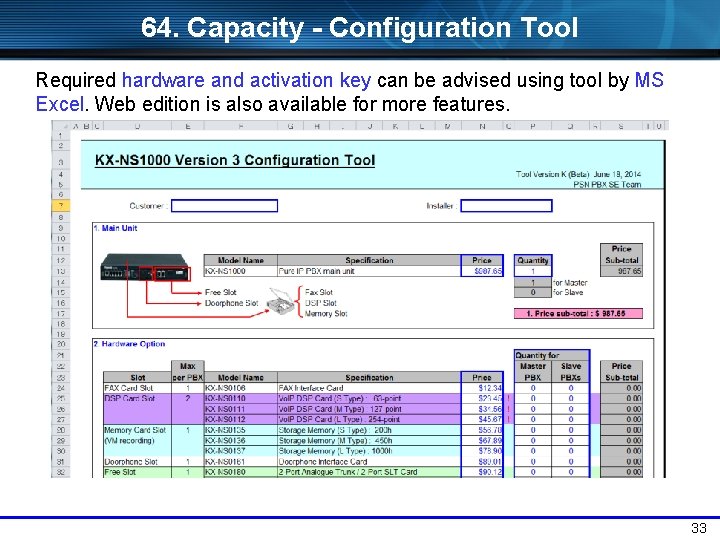This screenshot has height=540, width=720.
Task: Select the Master PBX quantity for KX-NS0180
Action: coord(533,472)
